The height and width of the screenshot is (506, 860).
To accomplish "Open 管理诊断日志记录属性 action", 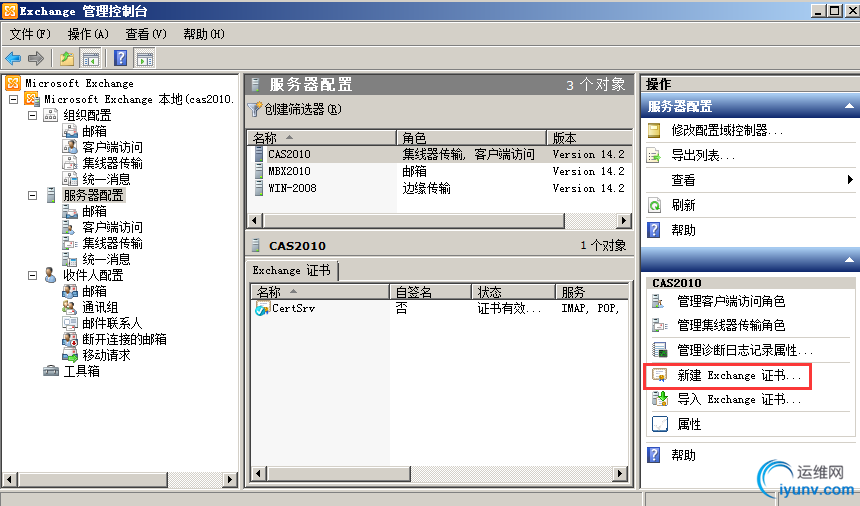I will [745, 350].
